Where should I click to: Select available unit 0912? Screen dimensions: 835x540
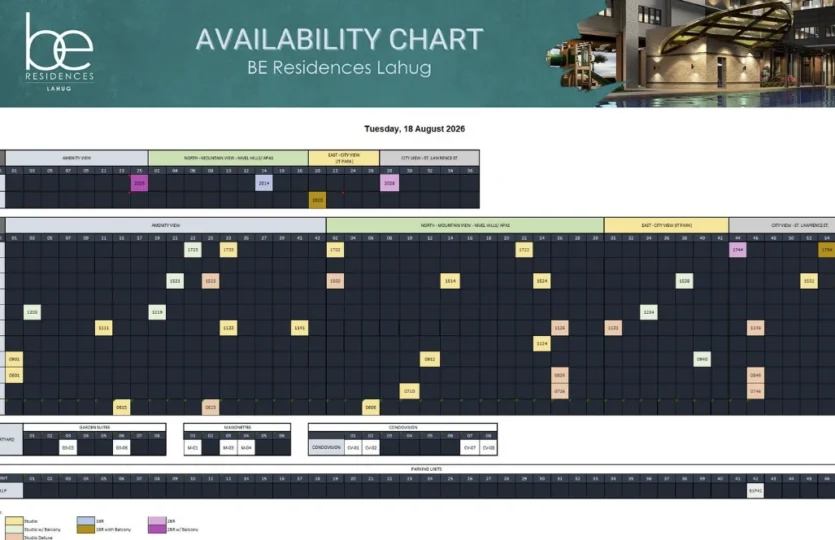click(x=430, y=359)
